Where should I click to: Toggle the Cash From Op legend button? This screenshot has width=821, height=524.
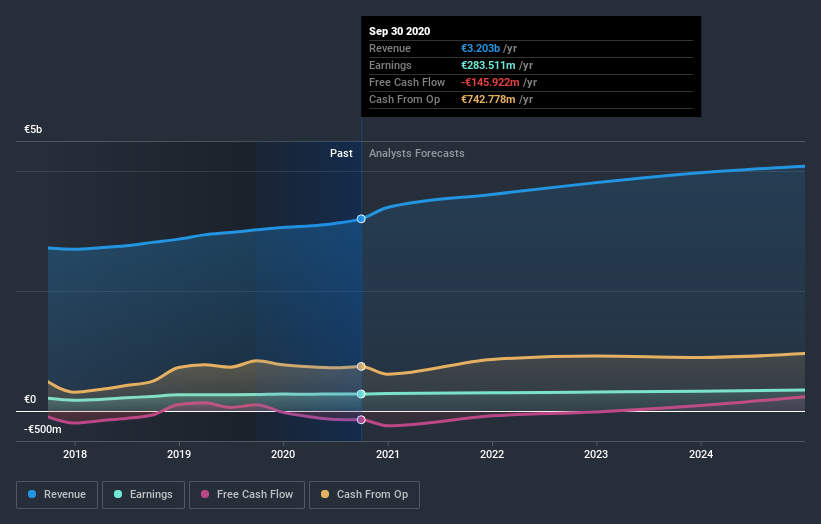[364, 495]
